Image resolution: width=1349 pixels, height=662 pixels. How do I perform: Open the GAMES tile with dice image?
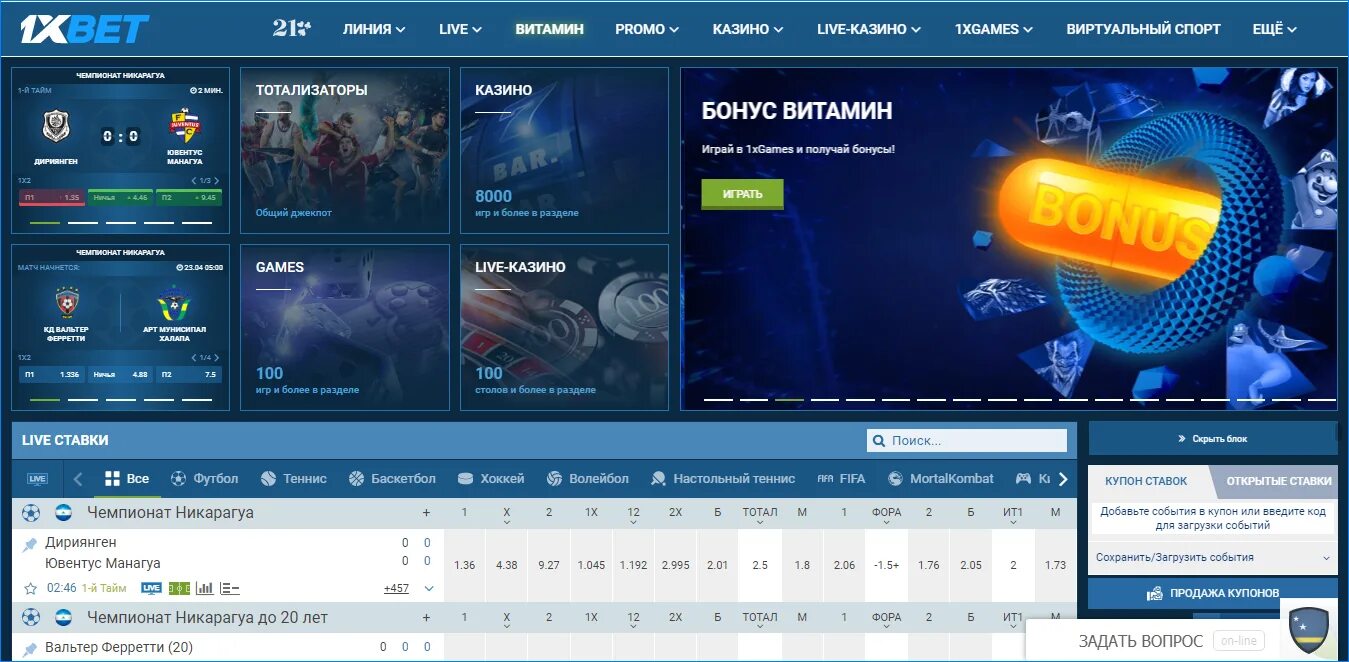point(345,327)
